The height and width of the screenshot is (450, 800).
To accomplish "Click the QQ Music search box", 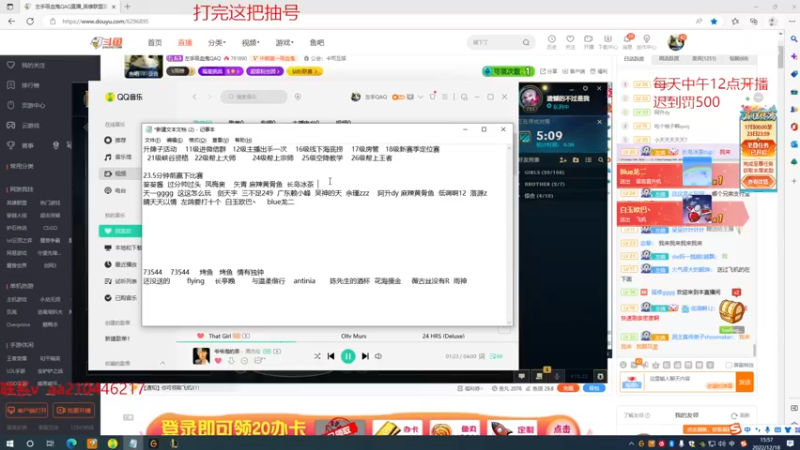I will coord(254,96).
